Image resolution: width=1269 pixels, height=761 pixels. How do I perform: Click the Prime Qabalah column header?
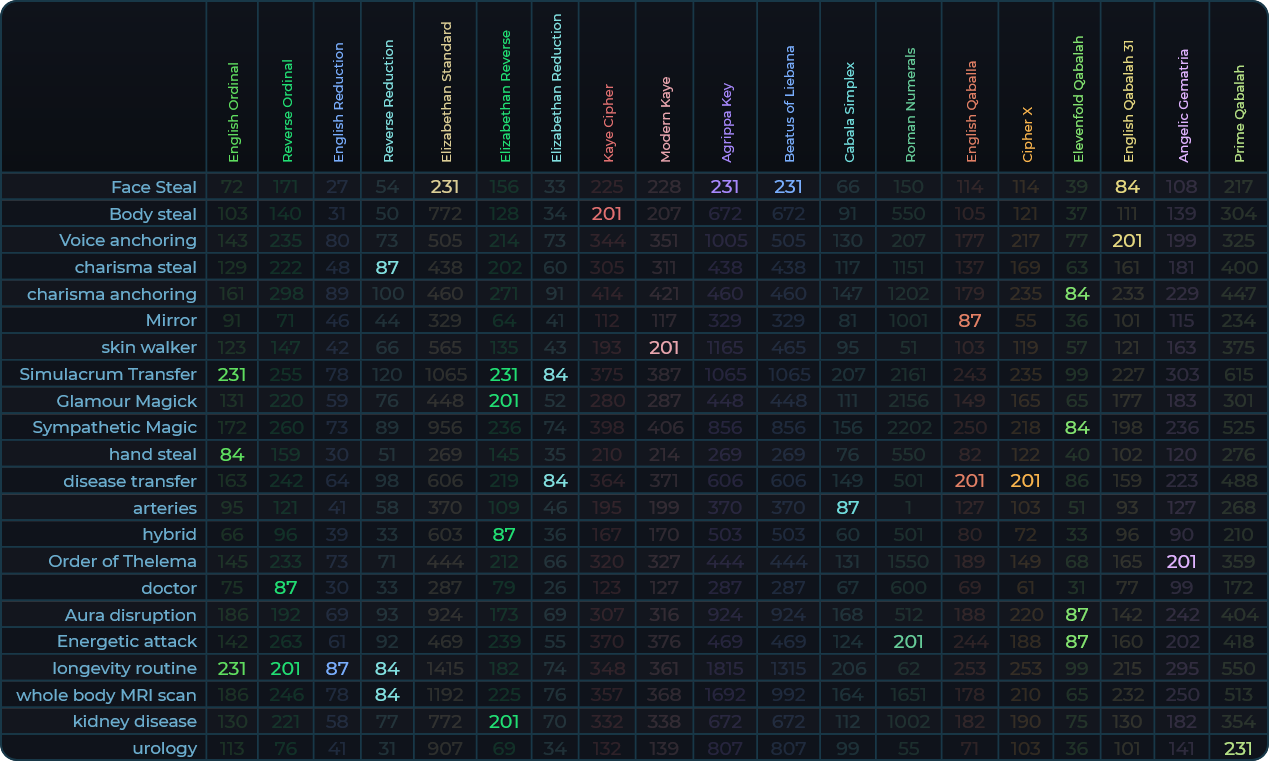(1238, 114)
